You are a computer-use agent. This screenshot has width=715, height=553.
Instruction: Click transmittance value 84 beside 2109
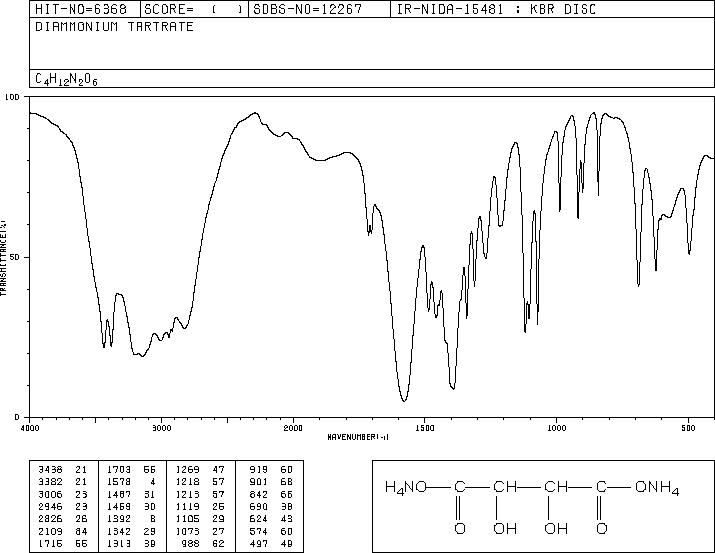pos(81,531)
